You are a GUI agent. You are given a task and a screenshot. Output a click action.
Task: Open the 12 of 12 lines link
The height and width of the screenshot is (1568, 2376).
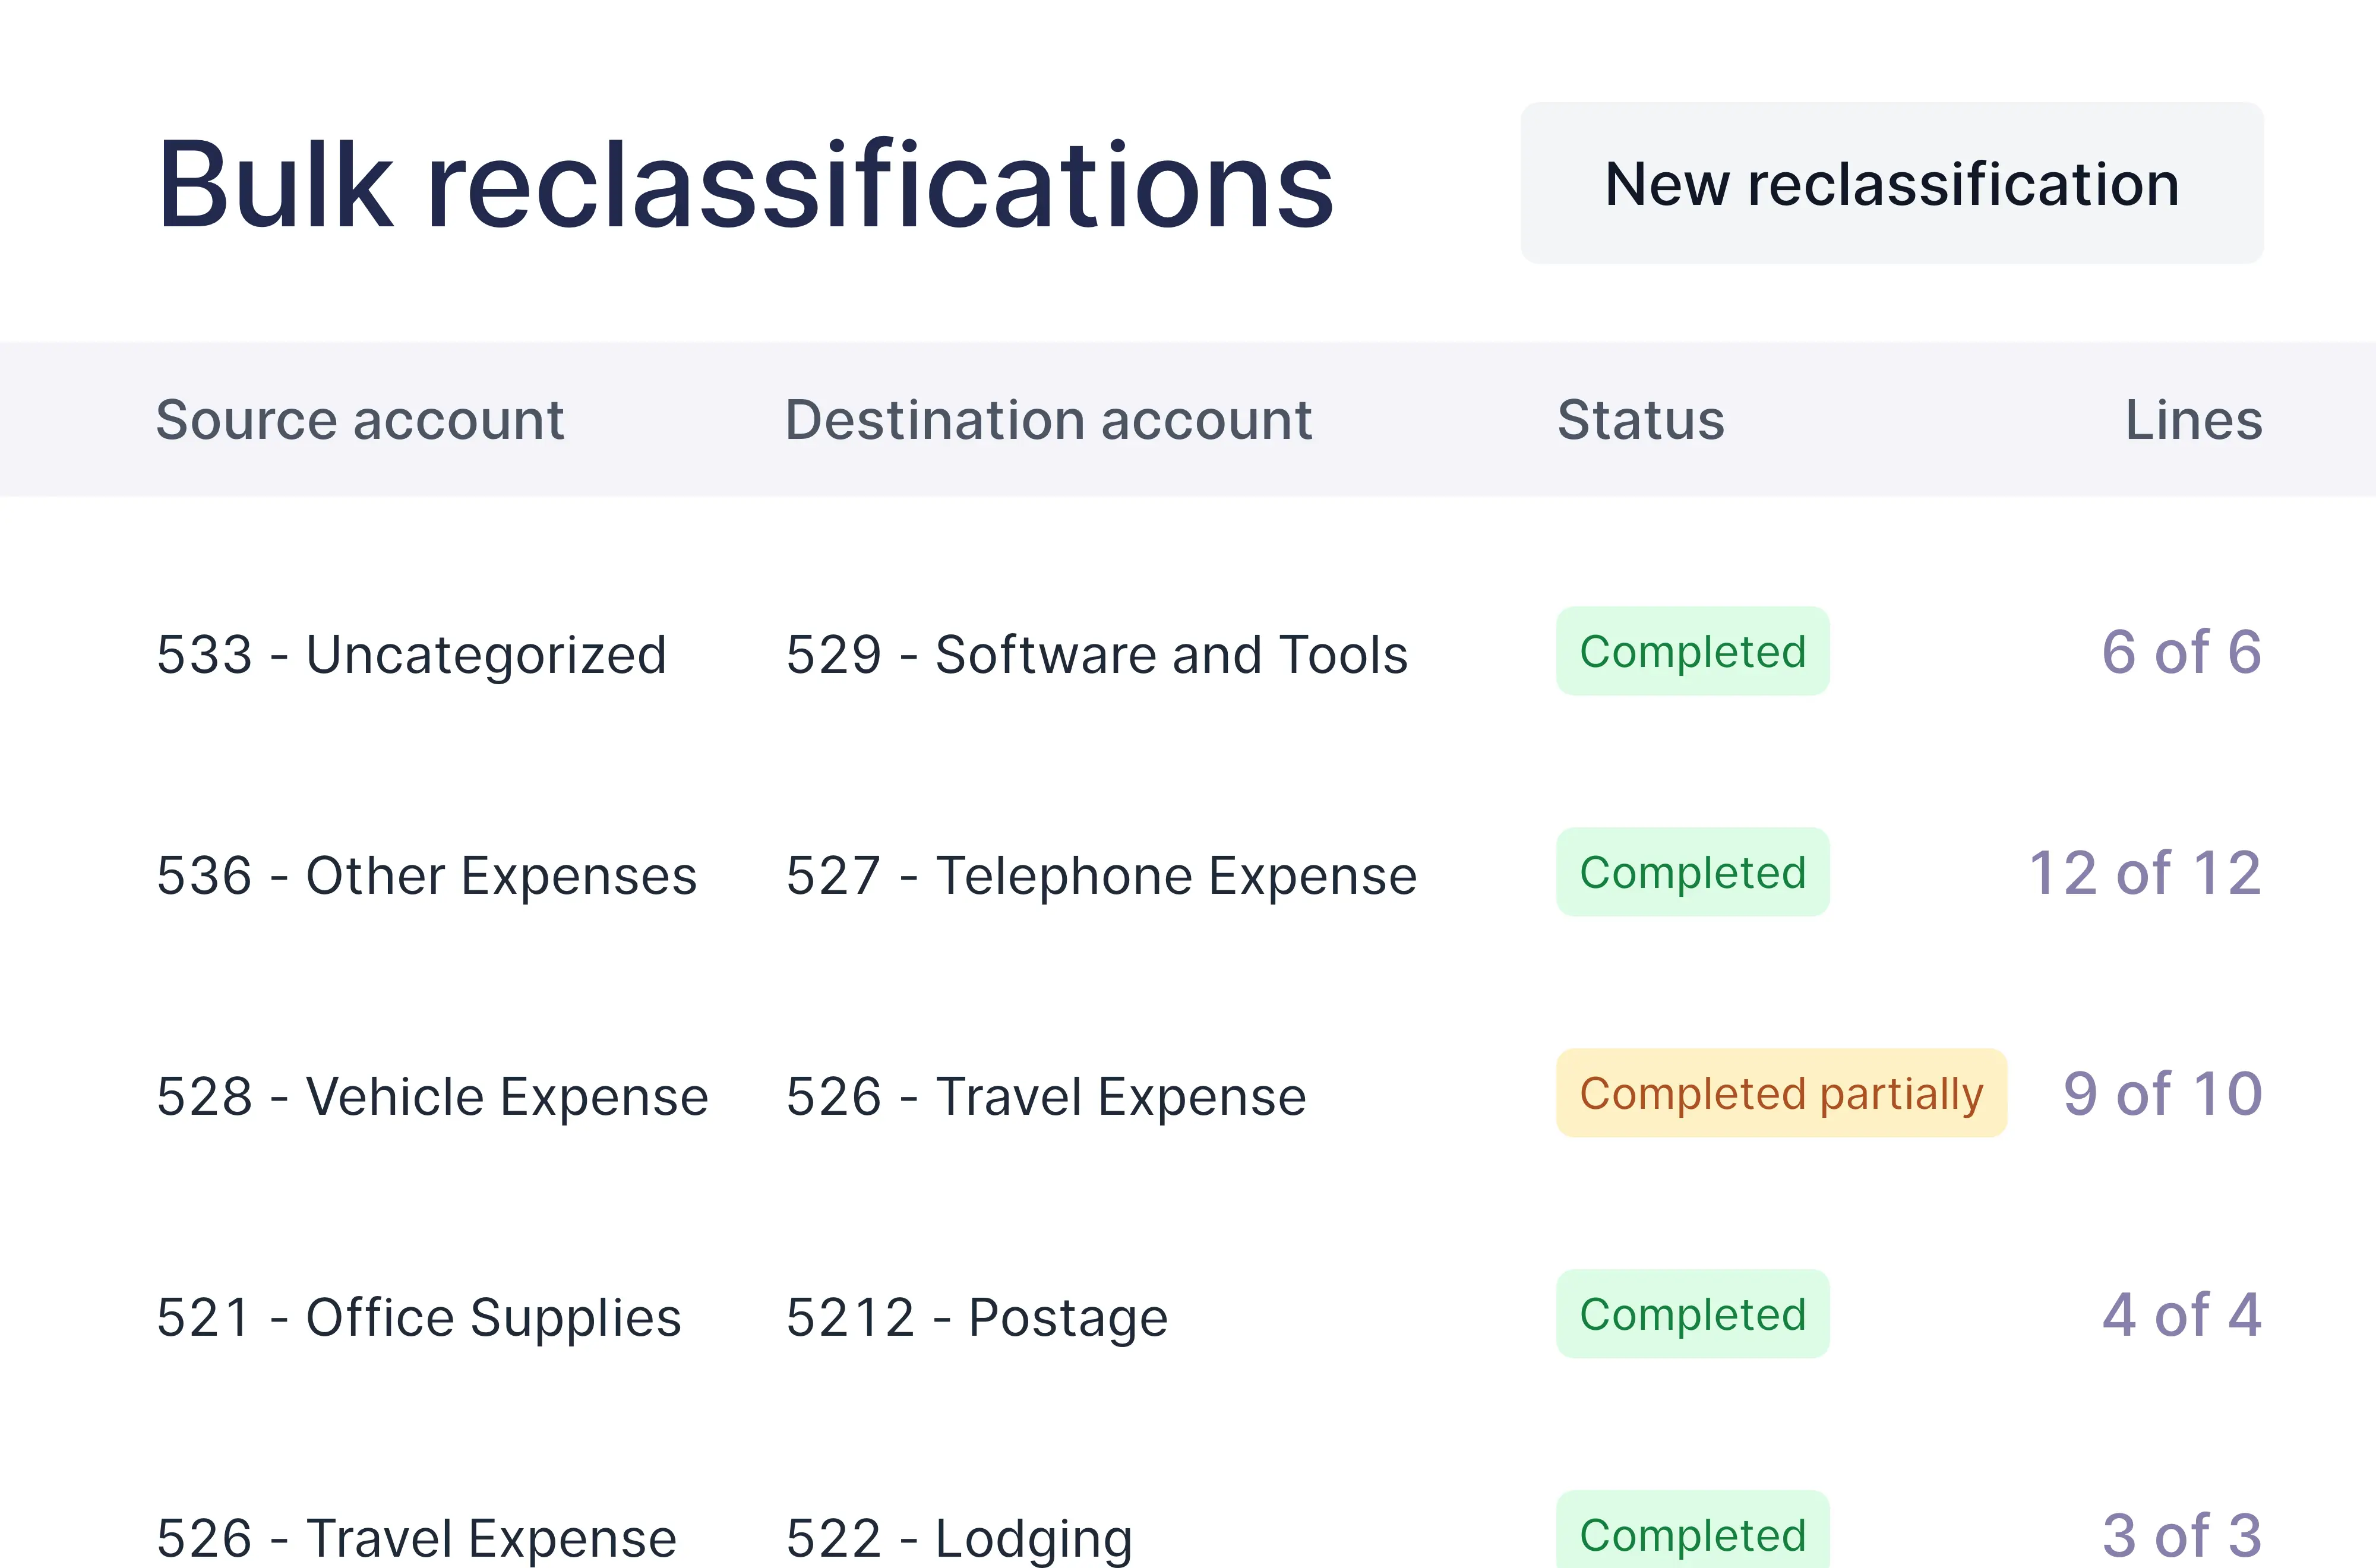[2145, 872]
